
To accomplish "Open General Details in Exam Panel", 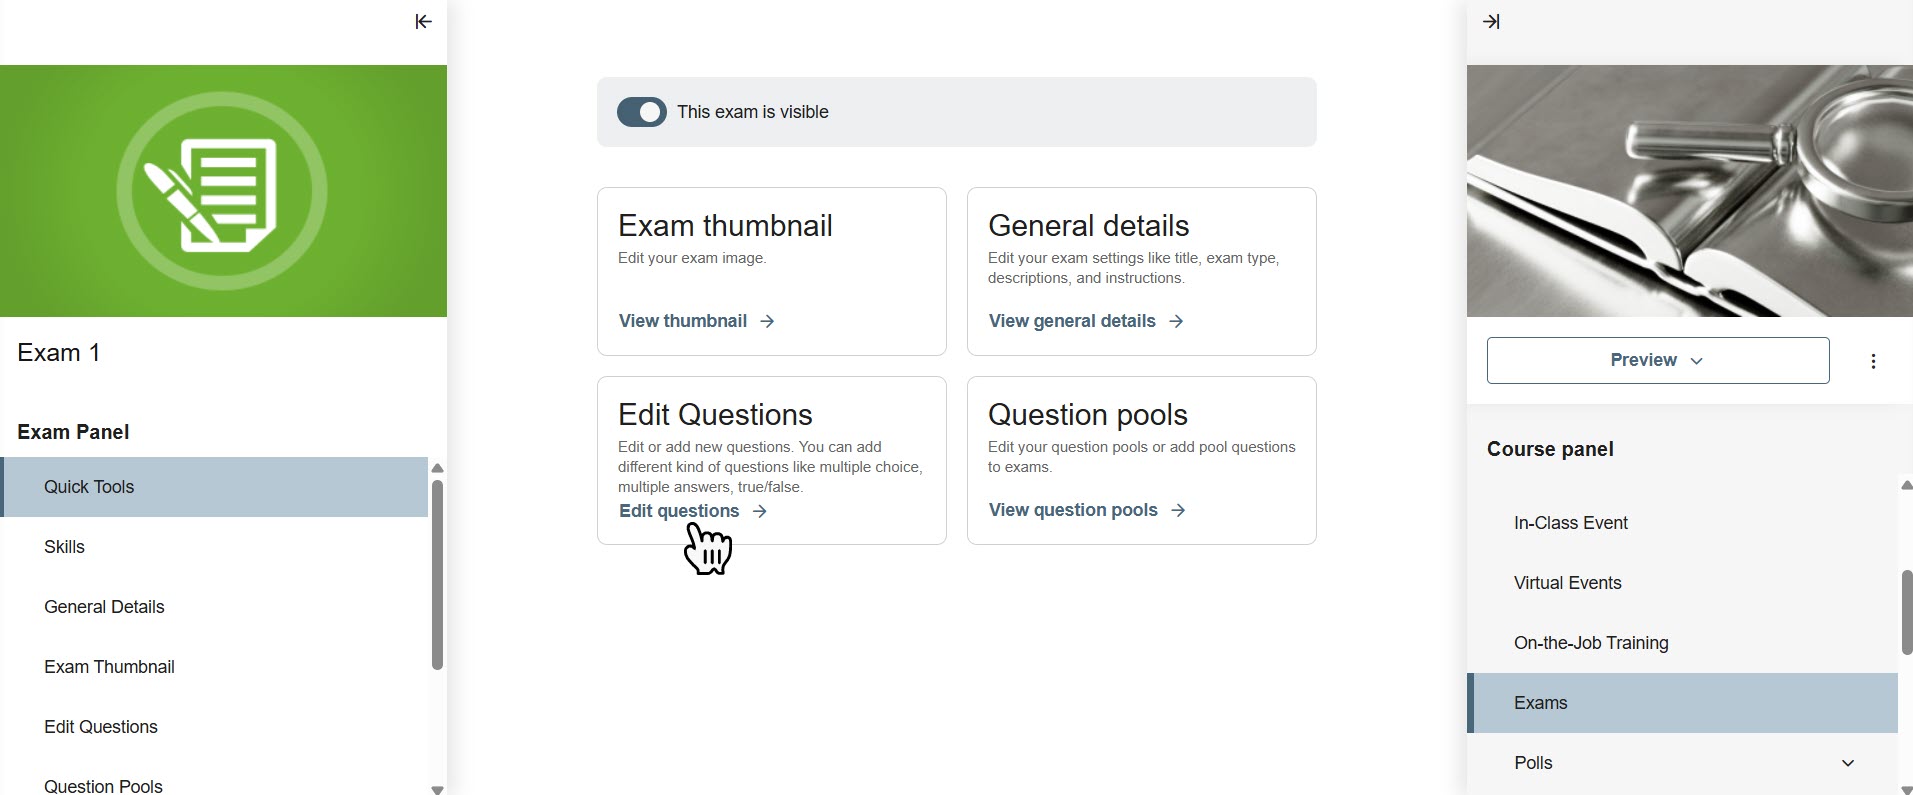I will 104,607.
